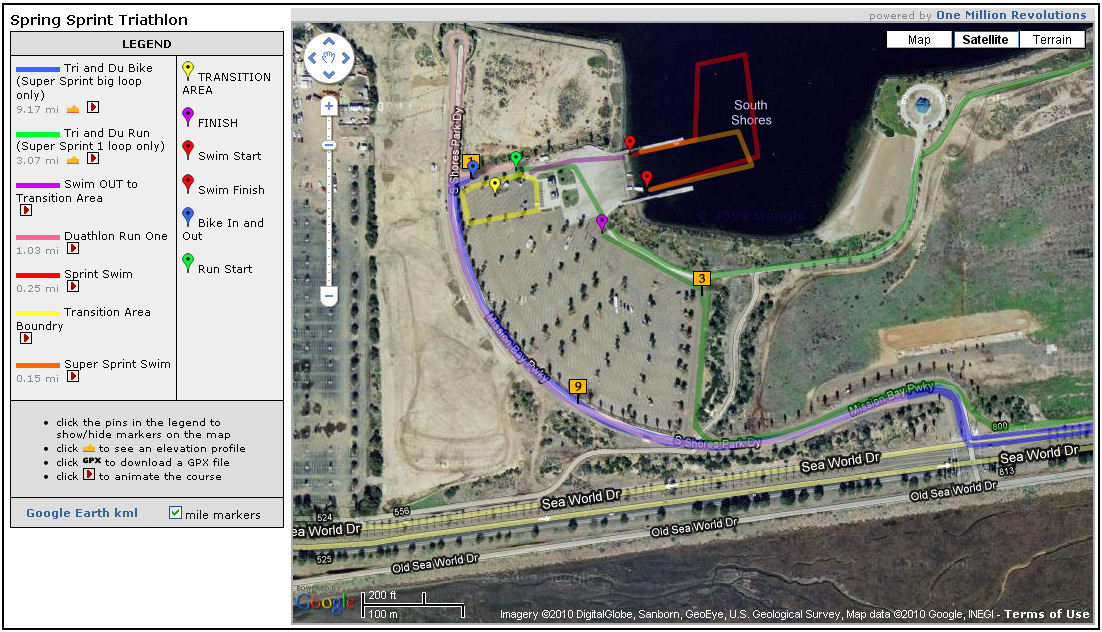
Task: Pan the map up with arrow control
Action: click(x=328, y=43)
